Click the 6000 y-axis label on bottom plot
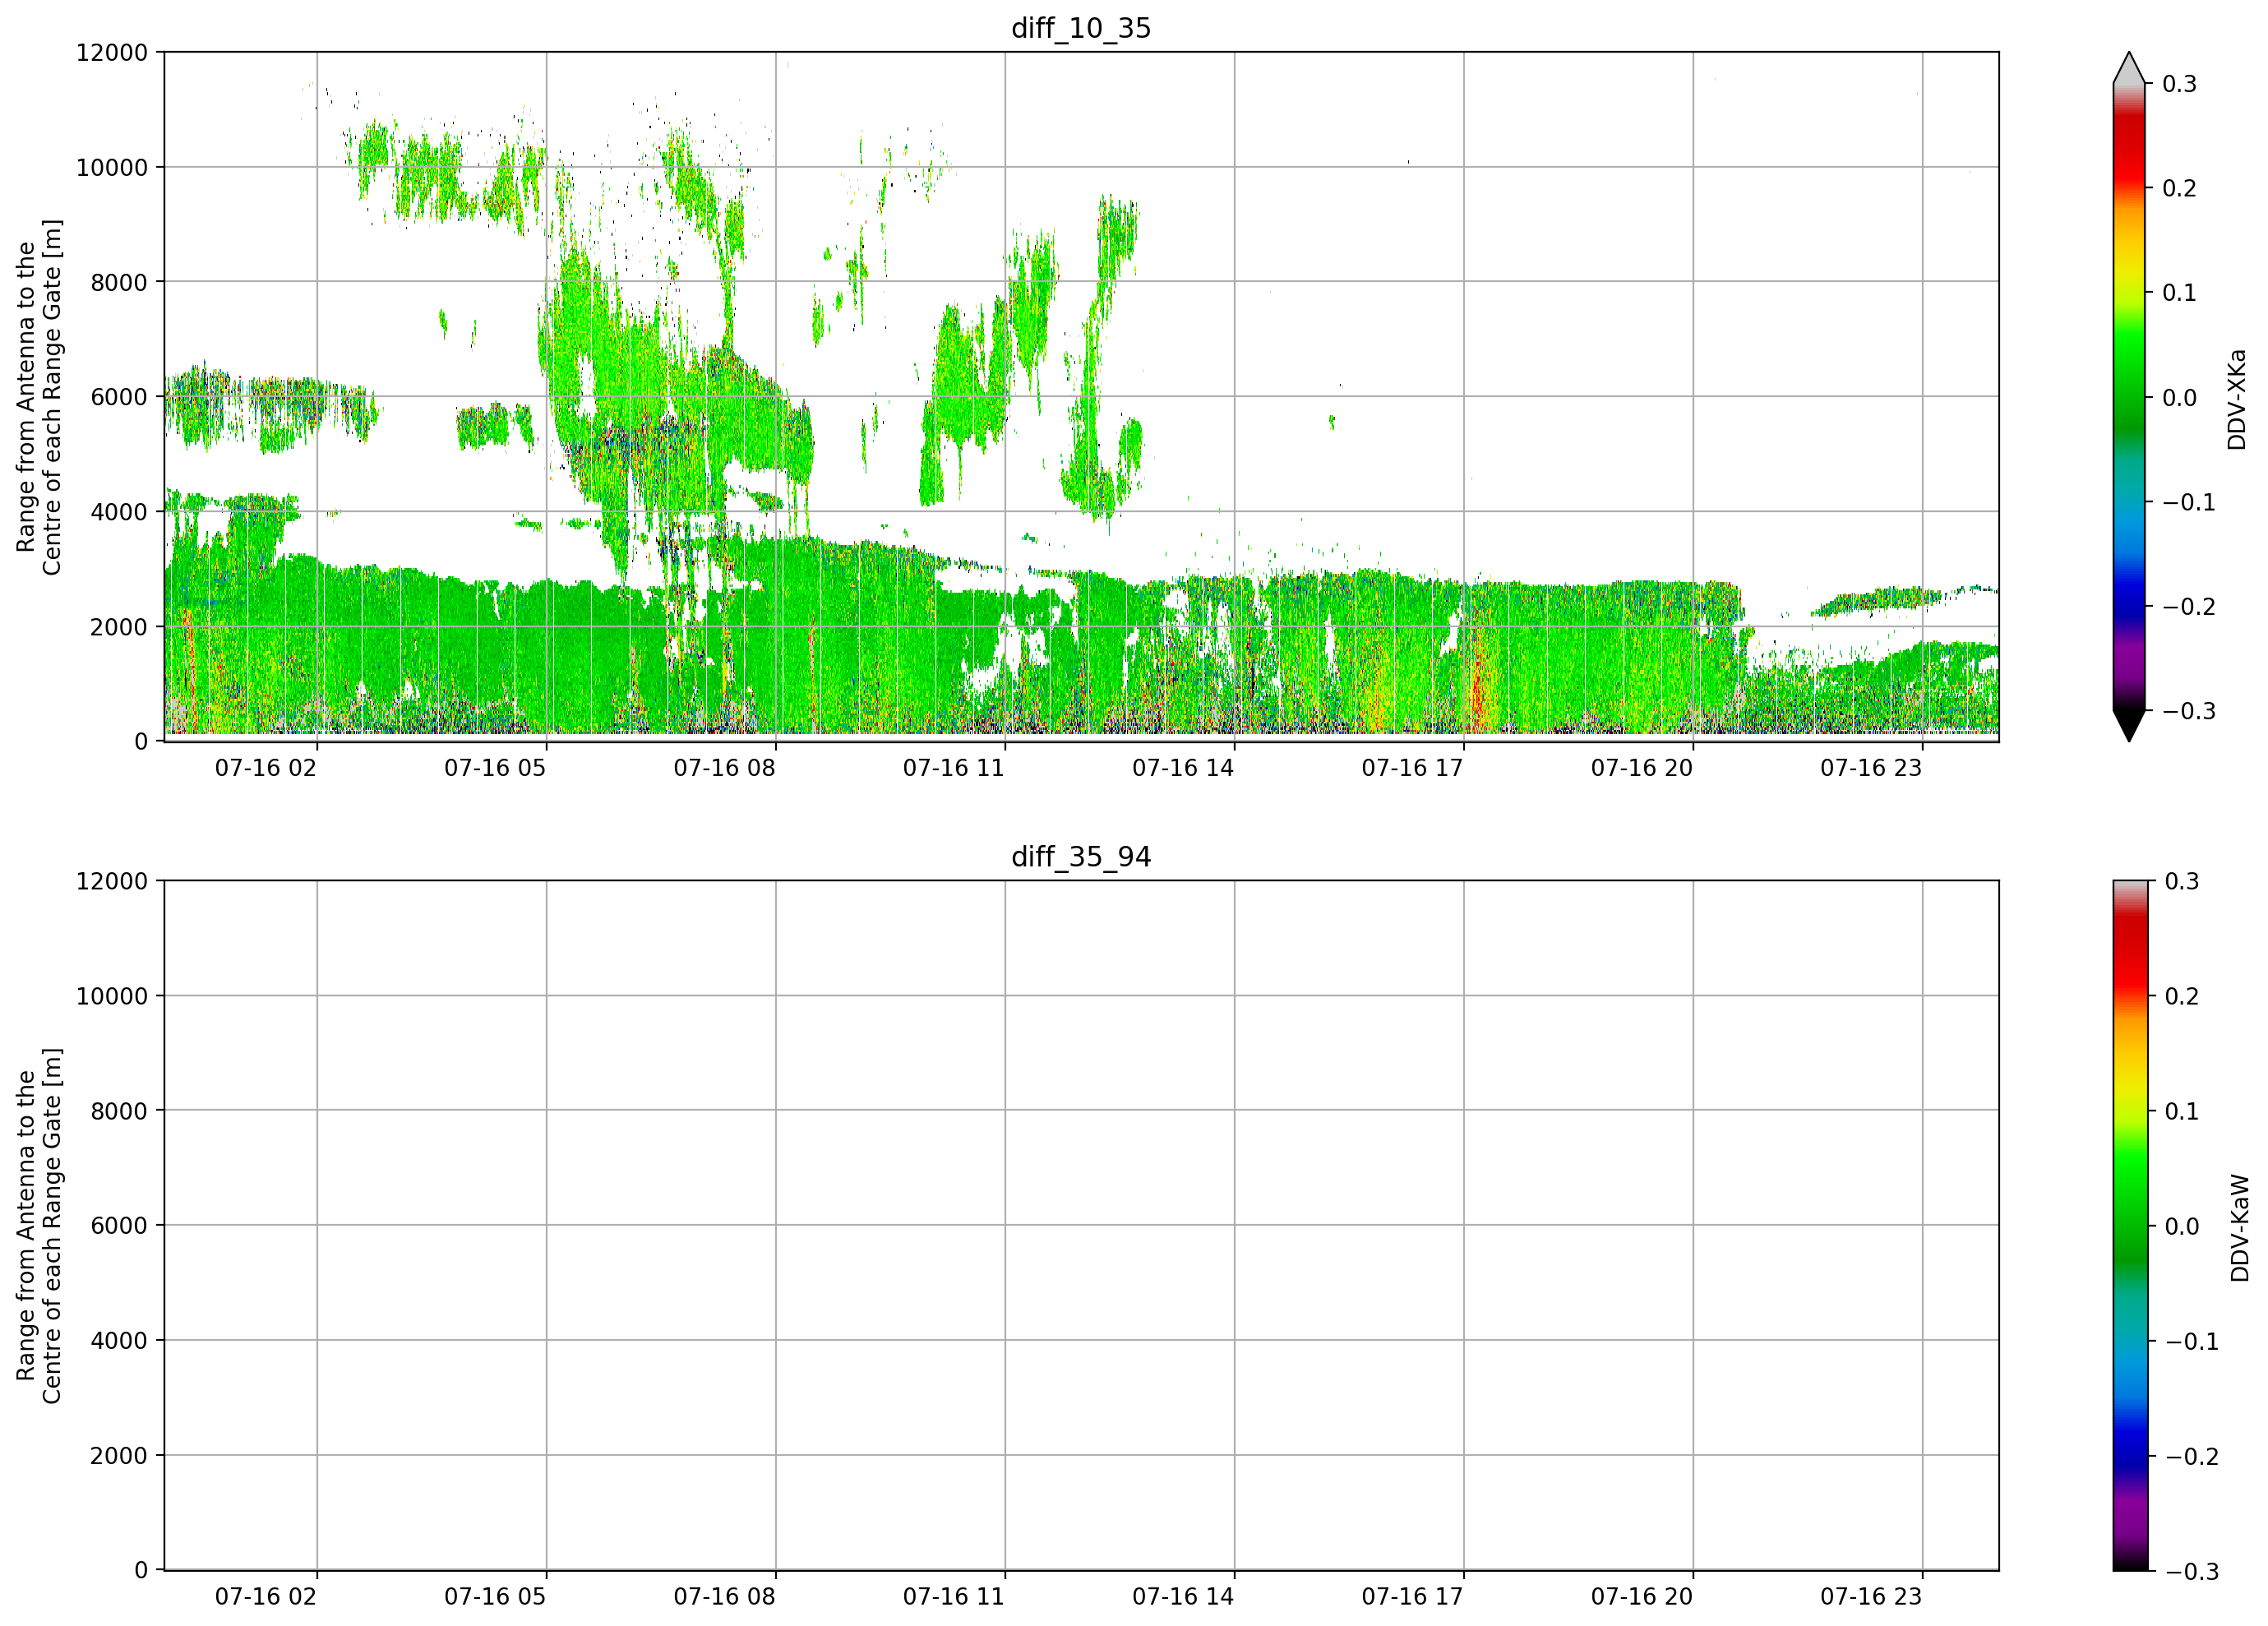 click(119, 1226)
